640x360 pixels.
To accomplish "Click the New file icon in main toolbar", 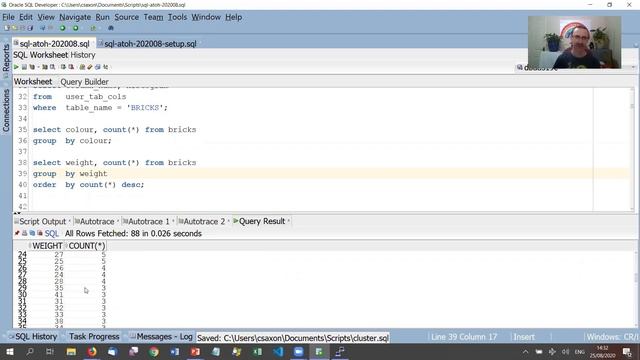I will tap(7, 28).
